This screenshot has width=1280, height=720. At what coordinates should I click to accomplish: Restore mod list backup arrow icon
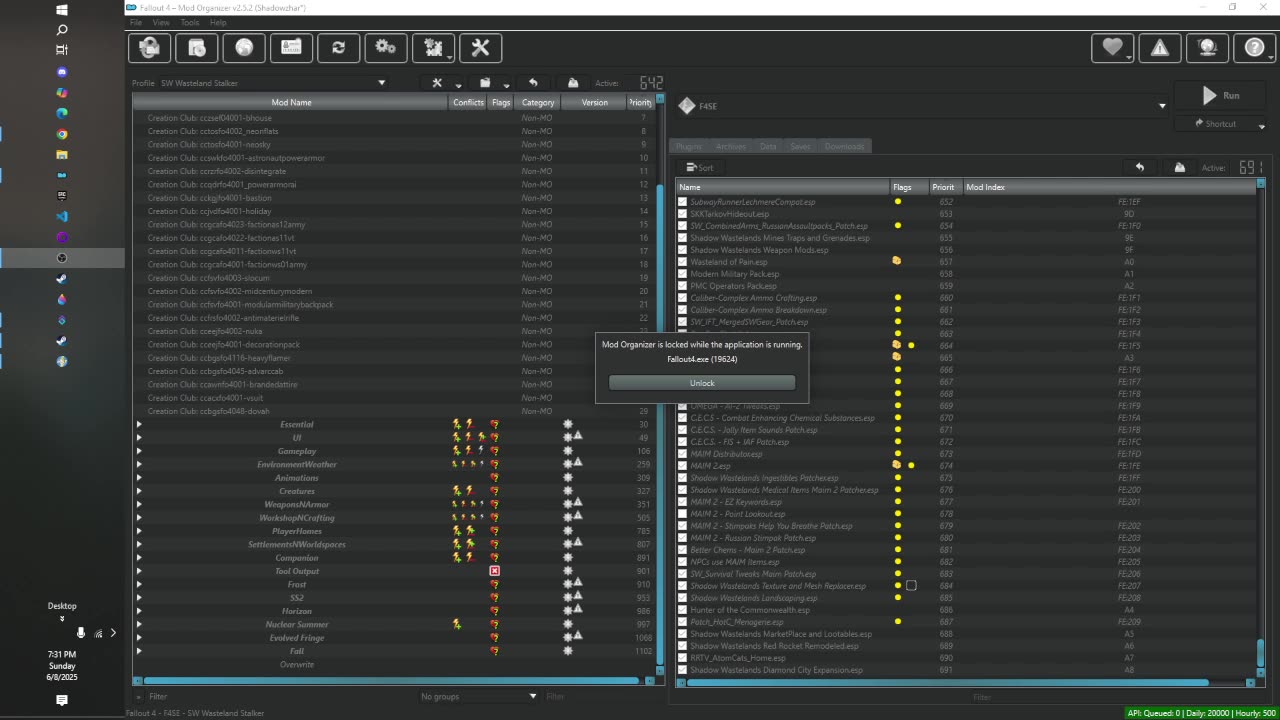(x=533, y=83)
